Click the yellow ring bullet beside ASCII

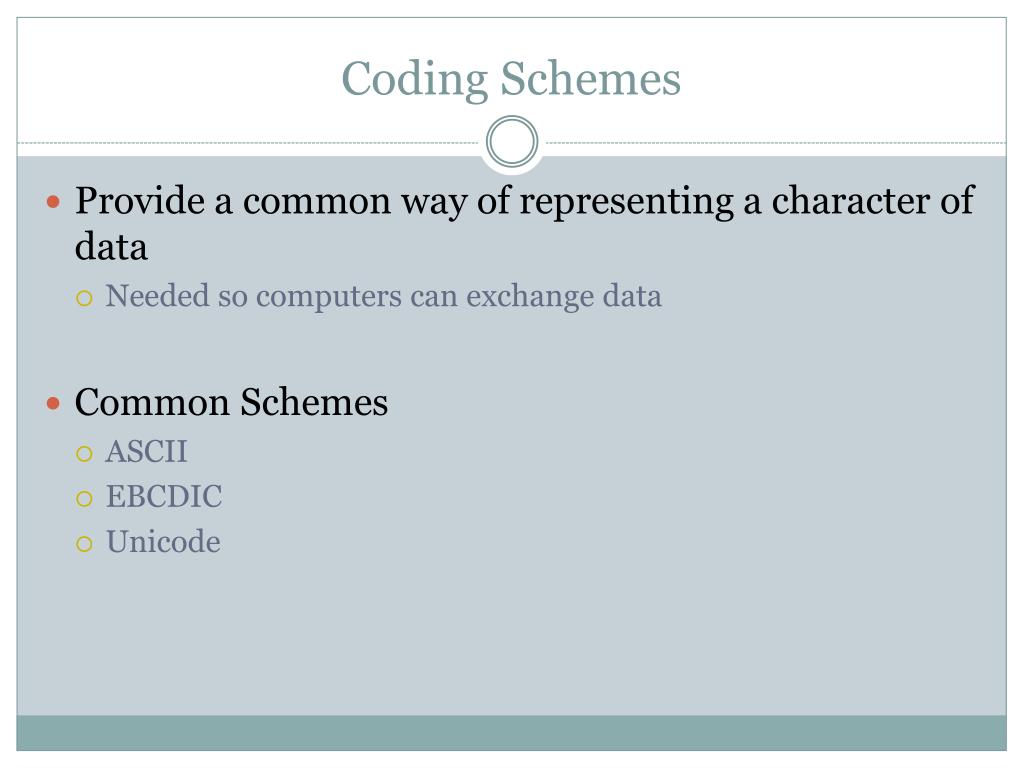tap(84, 454)
